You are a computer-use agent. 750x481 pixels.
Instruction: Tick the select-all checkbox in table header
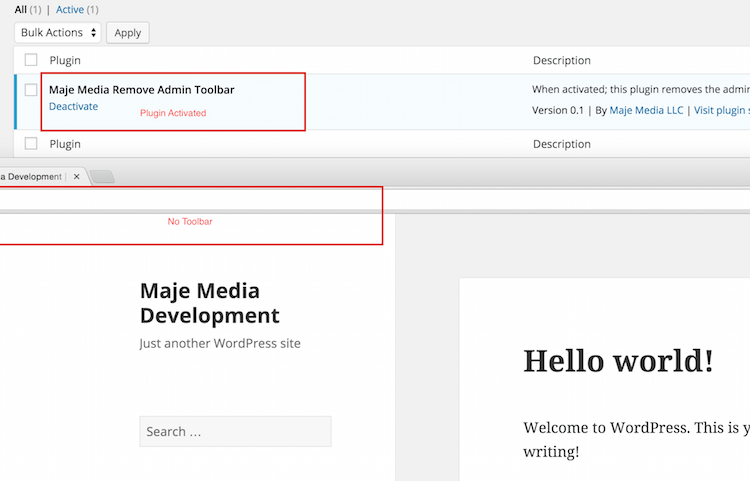pyautogui.click(x=31, y=60)
